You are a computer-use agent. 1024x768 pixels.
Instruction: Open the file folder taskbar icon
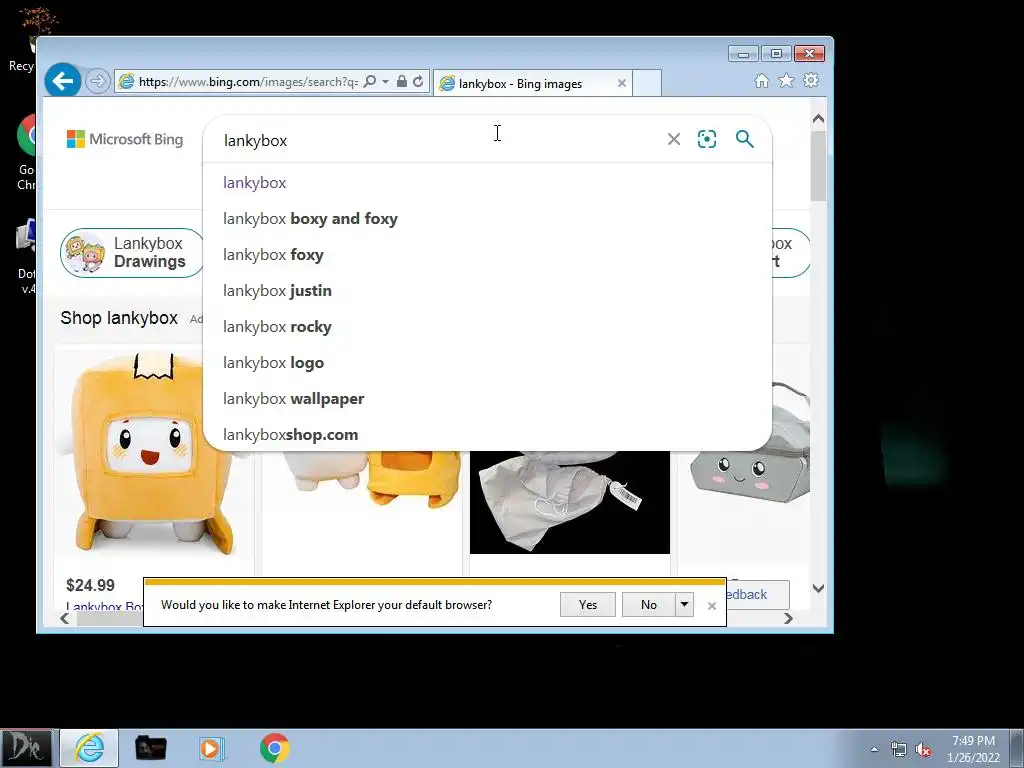click(x=151, y=748)
